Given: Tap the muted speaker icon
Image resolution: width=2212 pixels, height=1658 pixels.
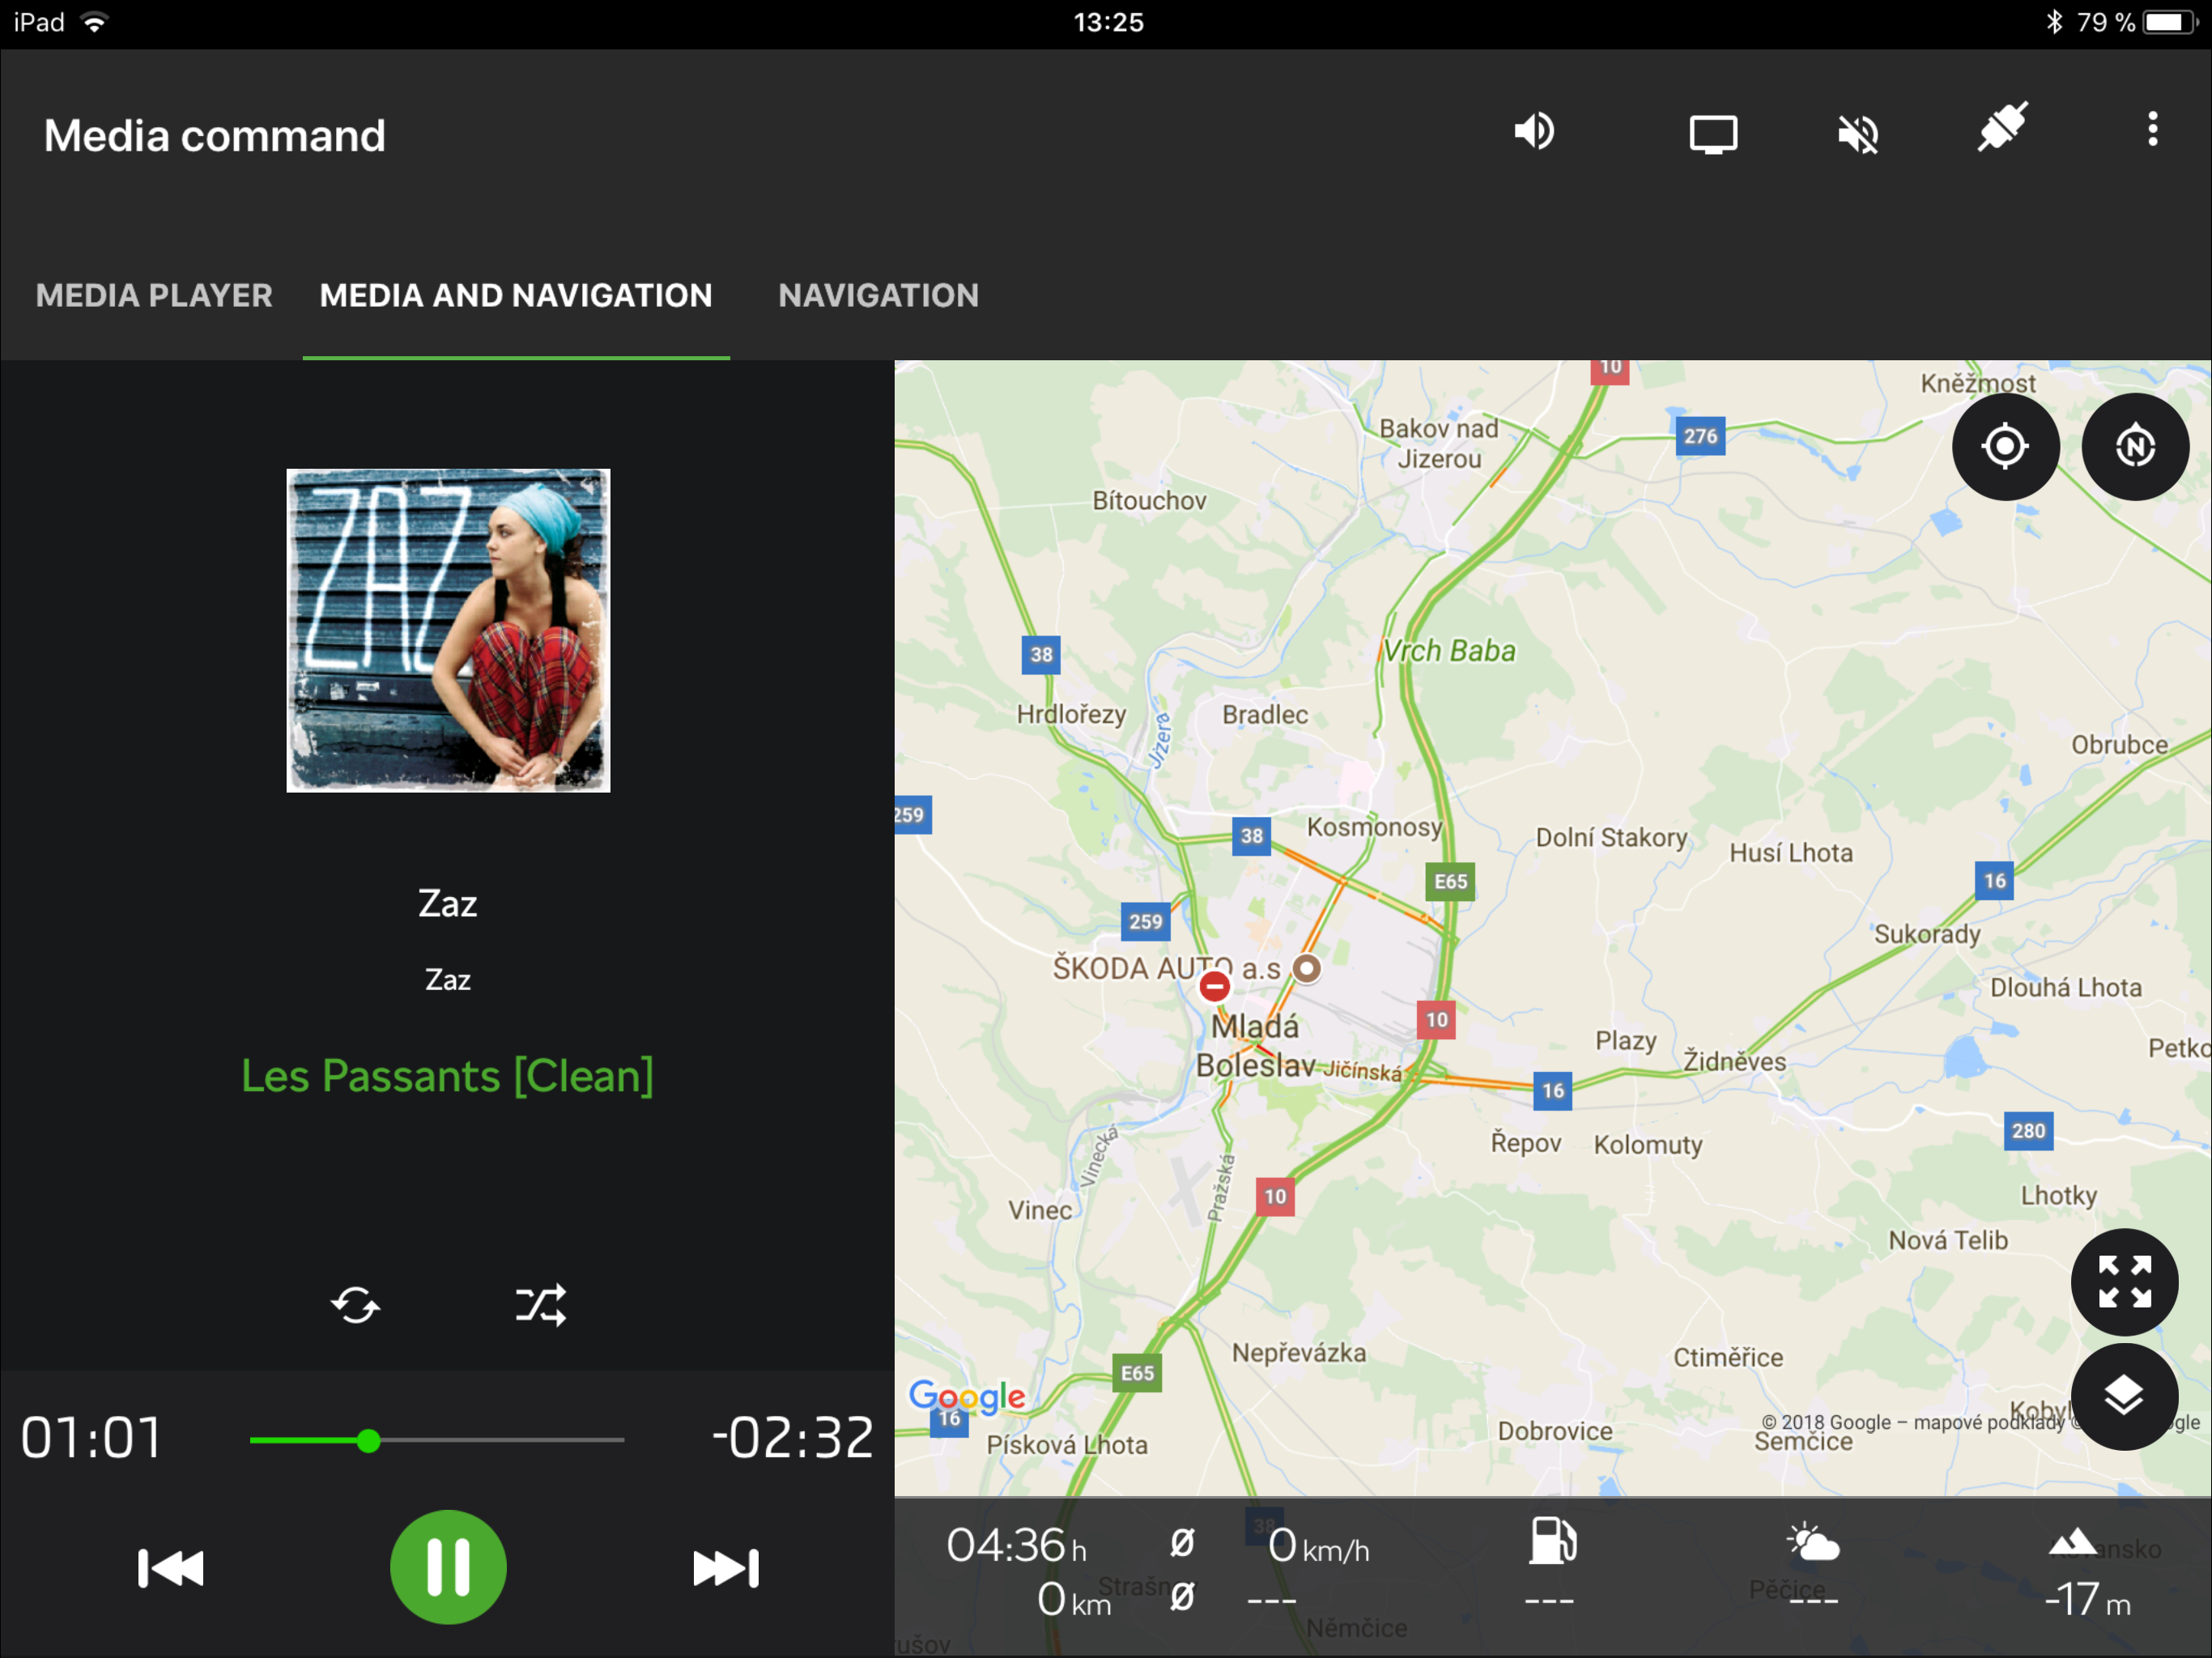Looking at the screenshot, I should (1858, 133).
